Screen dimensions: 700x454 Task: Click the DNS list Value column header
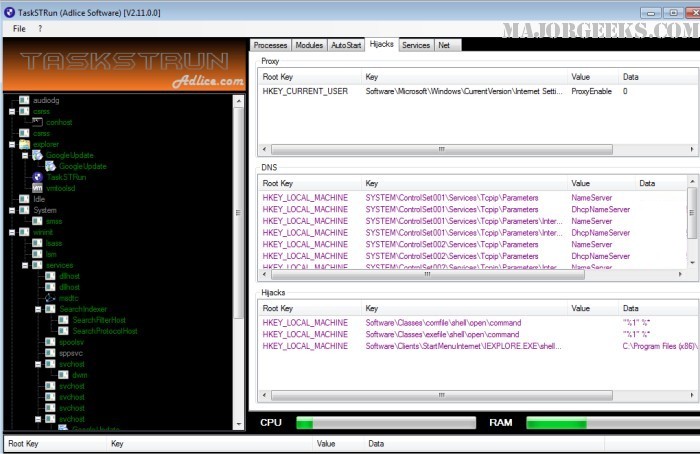point(601,183)
